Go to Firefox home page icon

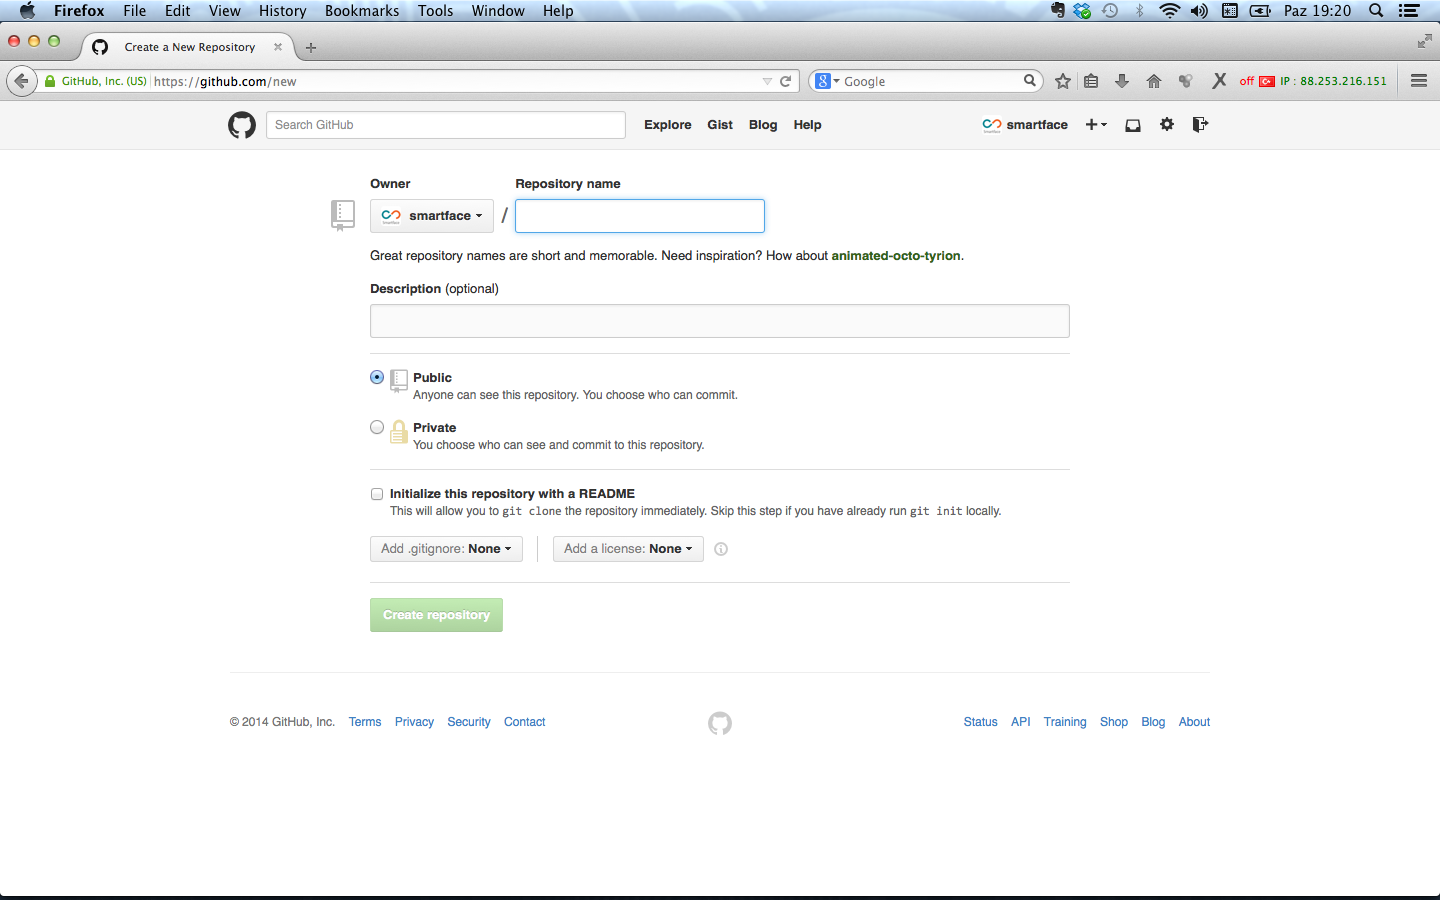pyautogui.click(x=1154, y=81)
